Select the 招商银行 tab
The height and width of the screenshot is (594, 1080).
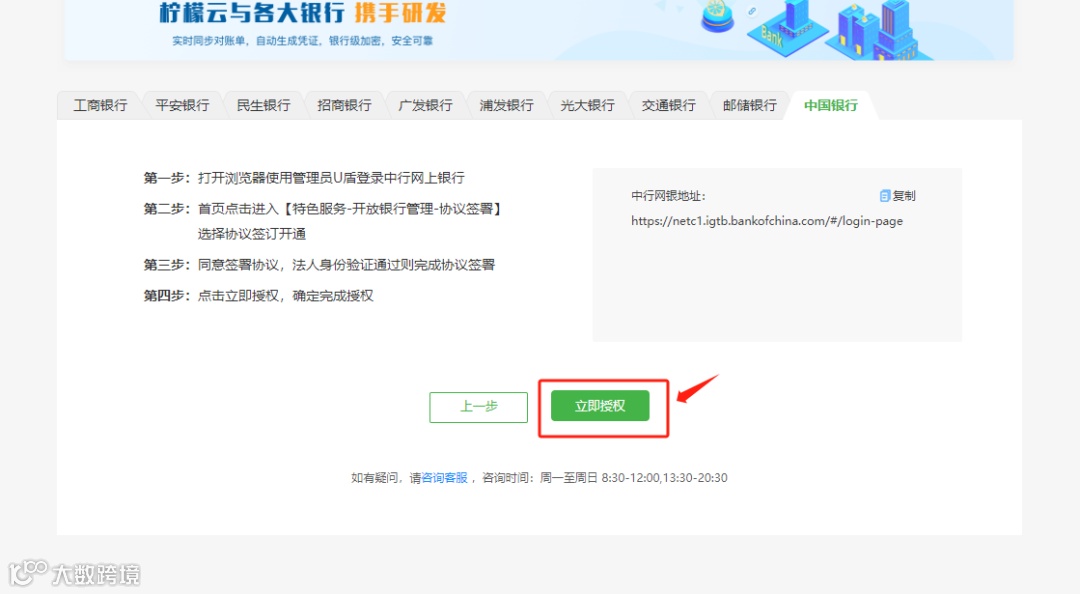(344, 105)
